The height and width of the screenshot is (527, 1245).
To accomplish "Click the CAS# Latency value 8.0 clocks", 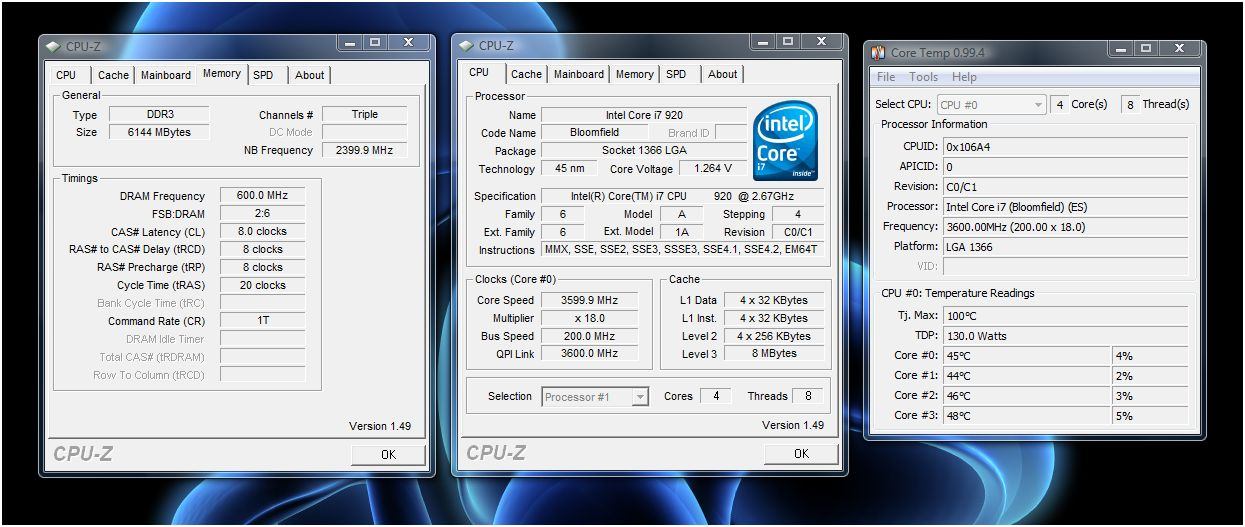I will tap(262, 232).
